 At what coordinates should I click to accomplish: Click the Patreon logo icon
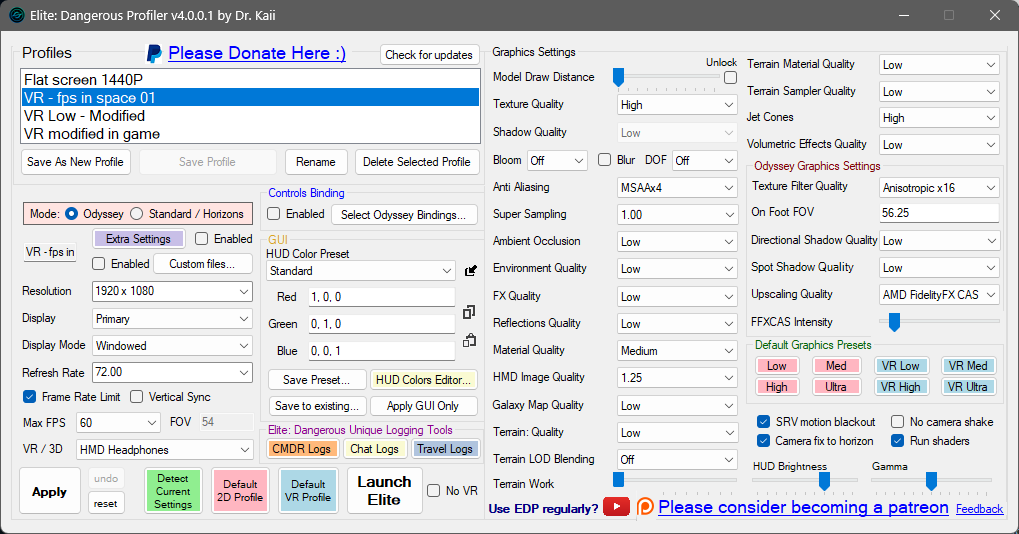pyautogui.click(x=645, y=507)
